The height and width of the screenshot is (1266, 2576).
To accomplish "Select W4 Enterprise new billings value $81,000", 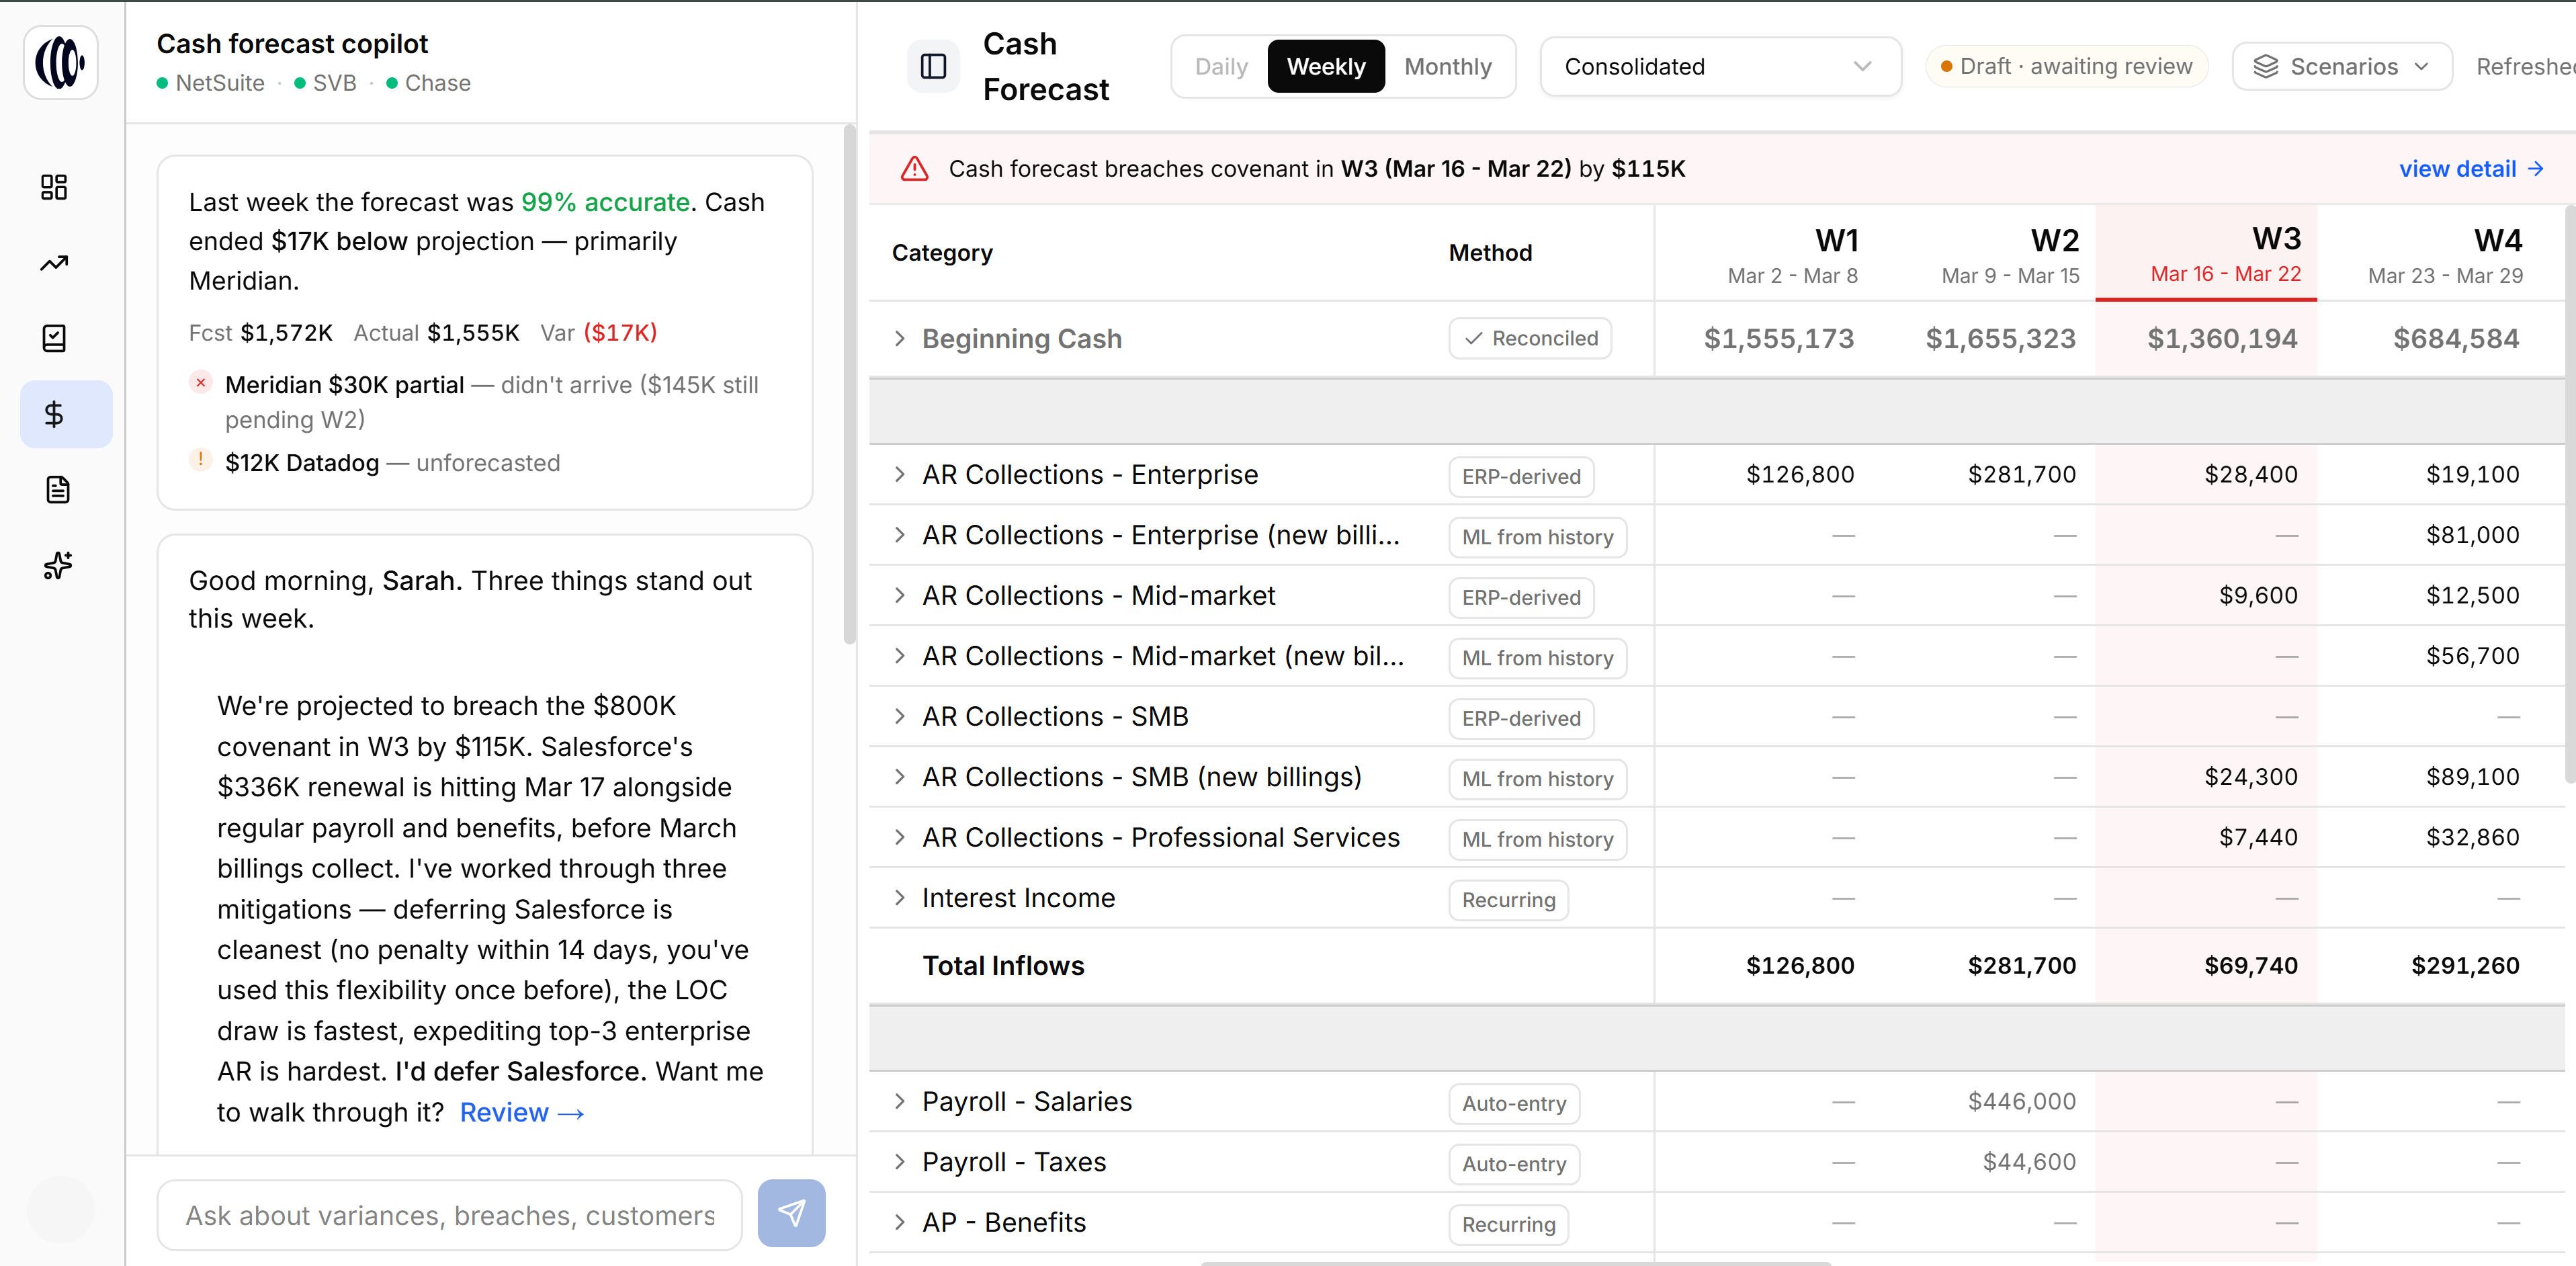I will pos(2472,535).
